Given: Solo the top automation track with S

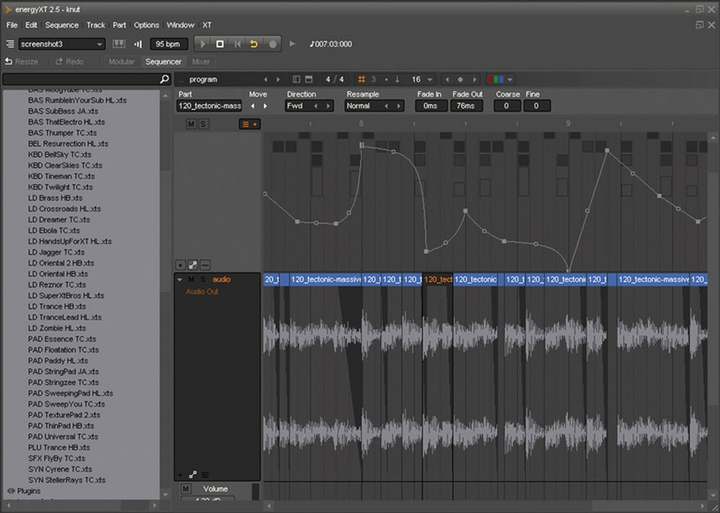Looking at the screenshot, I should pos(203,124).
